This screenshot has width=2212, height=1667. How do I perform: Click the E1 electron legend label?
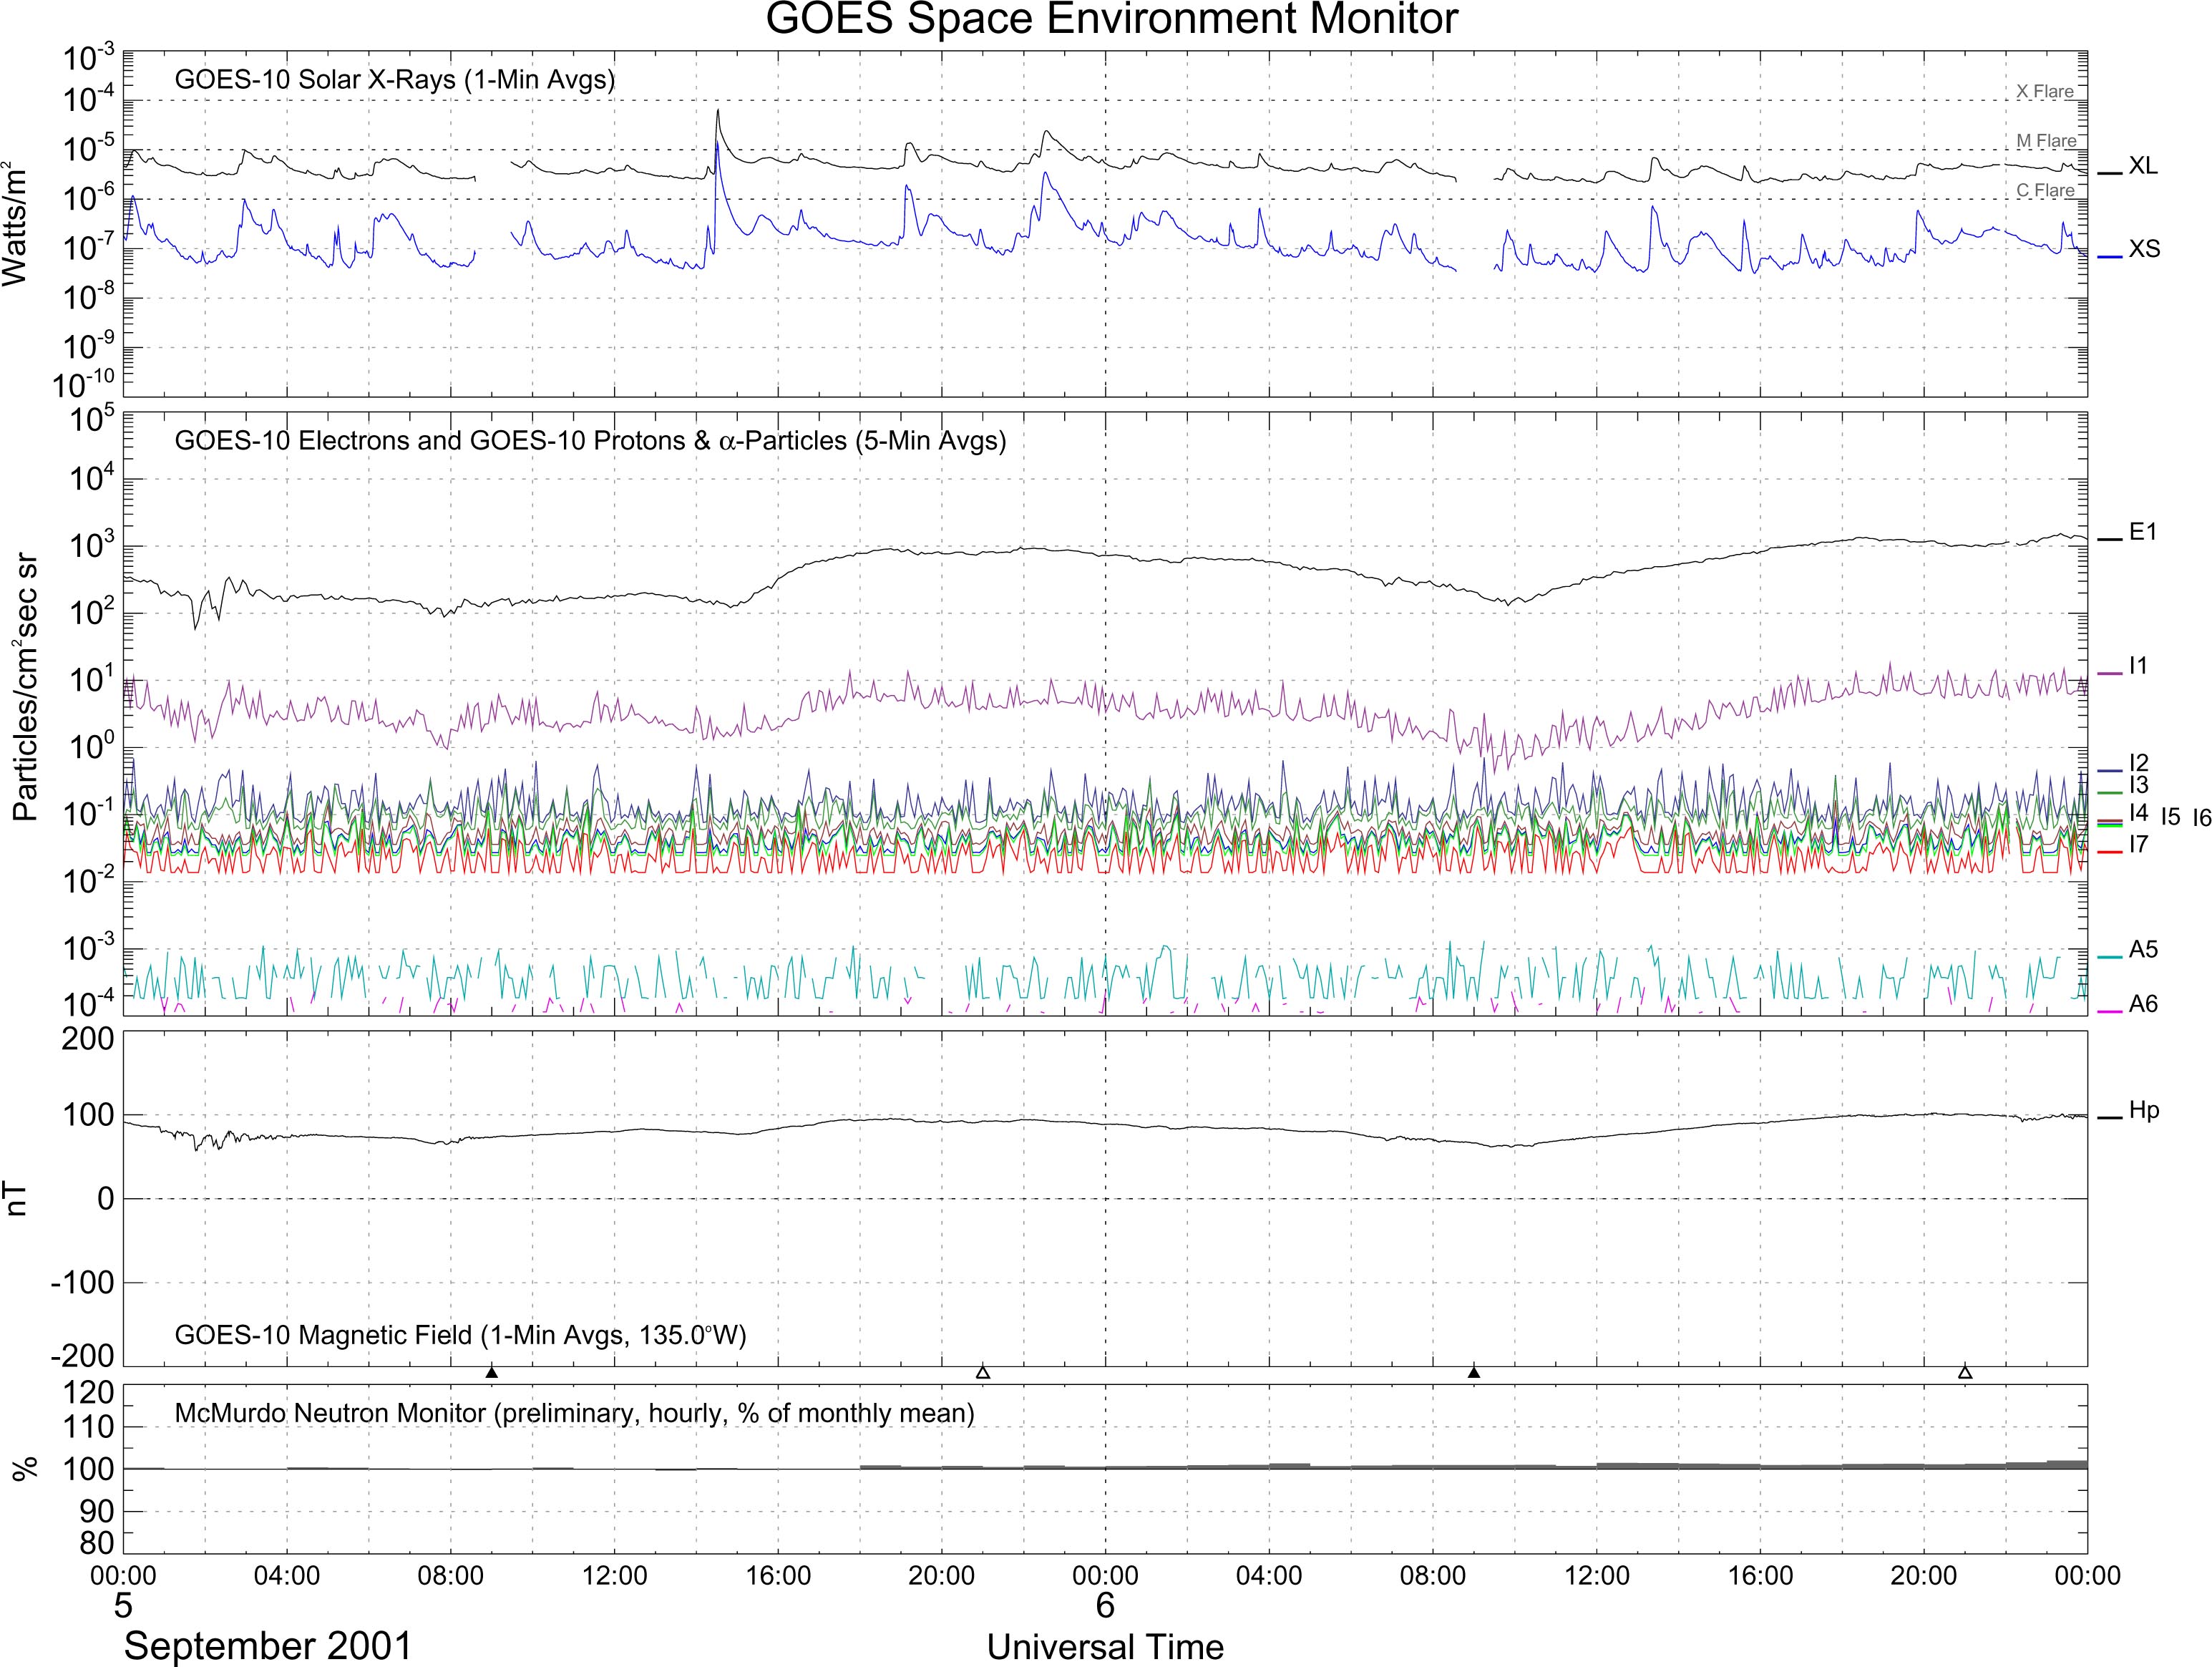[2143, 533]
